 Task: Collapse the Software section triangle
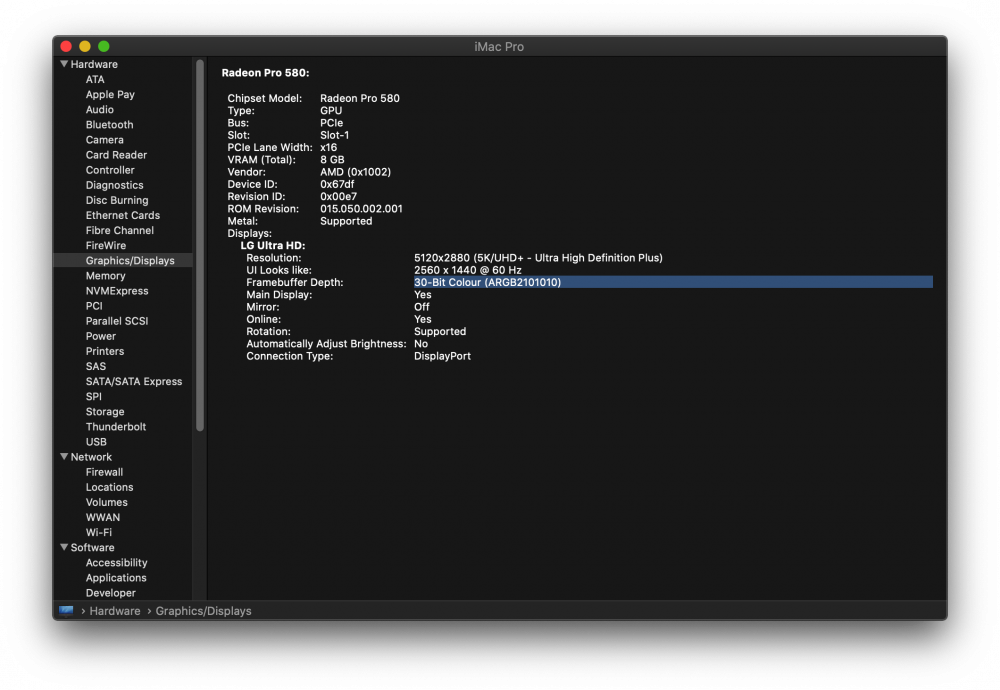64,548
